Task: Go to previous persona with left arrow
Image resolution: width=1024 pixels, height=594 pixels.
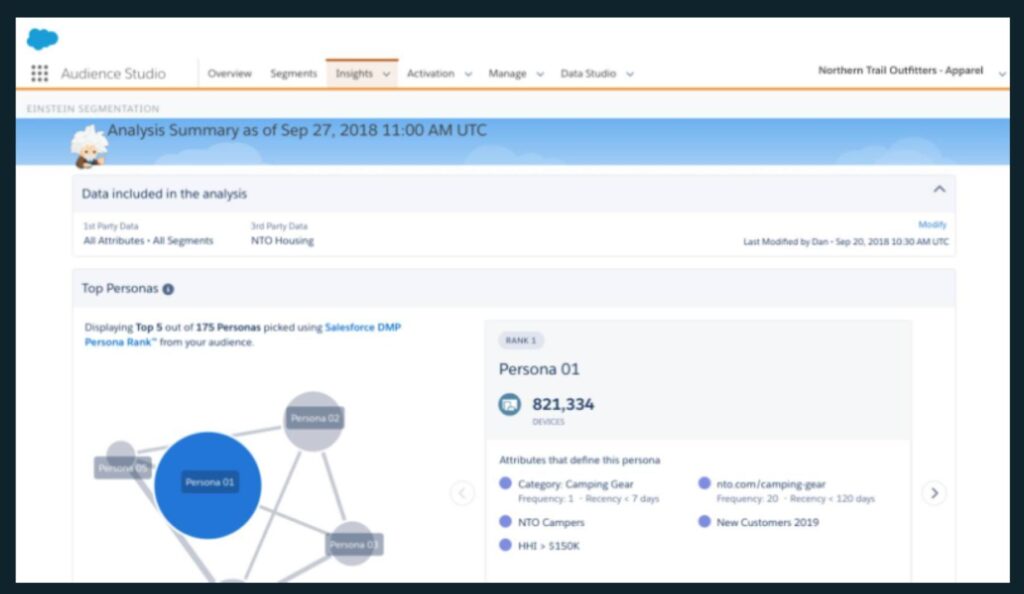Action: pos(462,493)
